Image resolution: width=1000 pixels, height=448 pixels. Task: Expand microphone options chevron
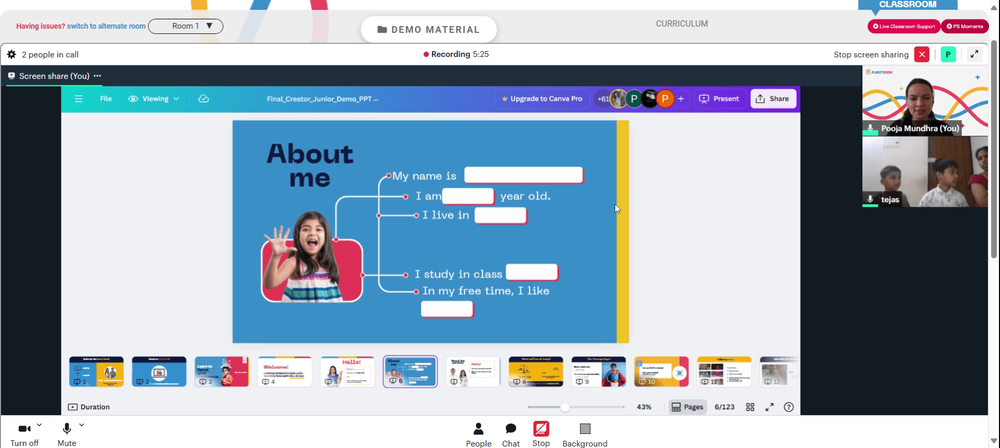click(81, 424)
